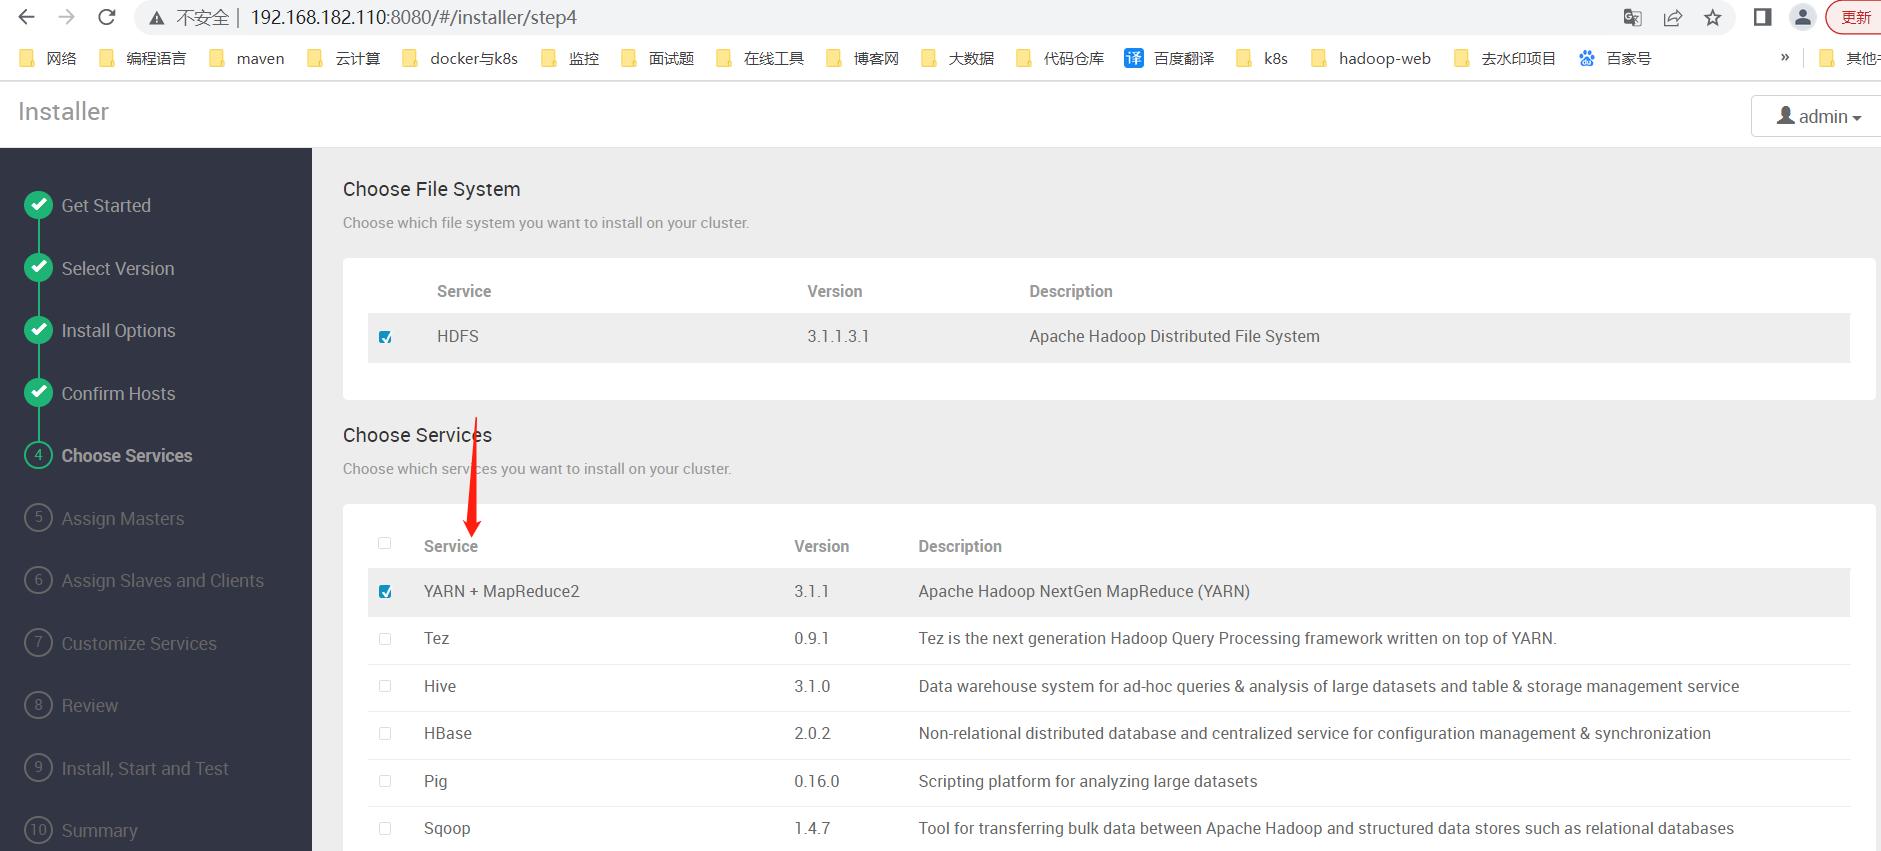The height and width of the screenshot is (851, 1881).
Task: Open the browser profile avatar icon
Action: 1802,17
